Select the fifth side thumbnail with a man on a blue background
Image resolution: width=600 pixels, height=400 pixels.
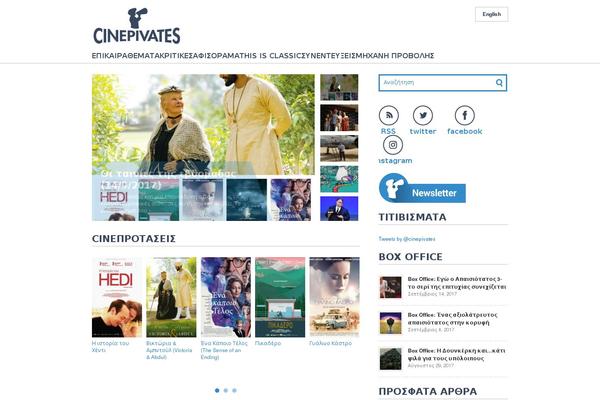click(339, 209)
